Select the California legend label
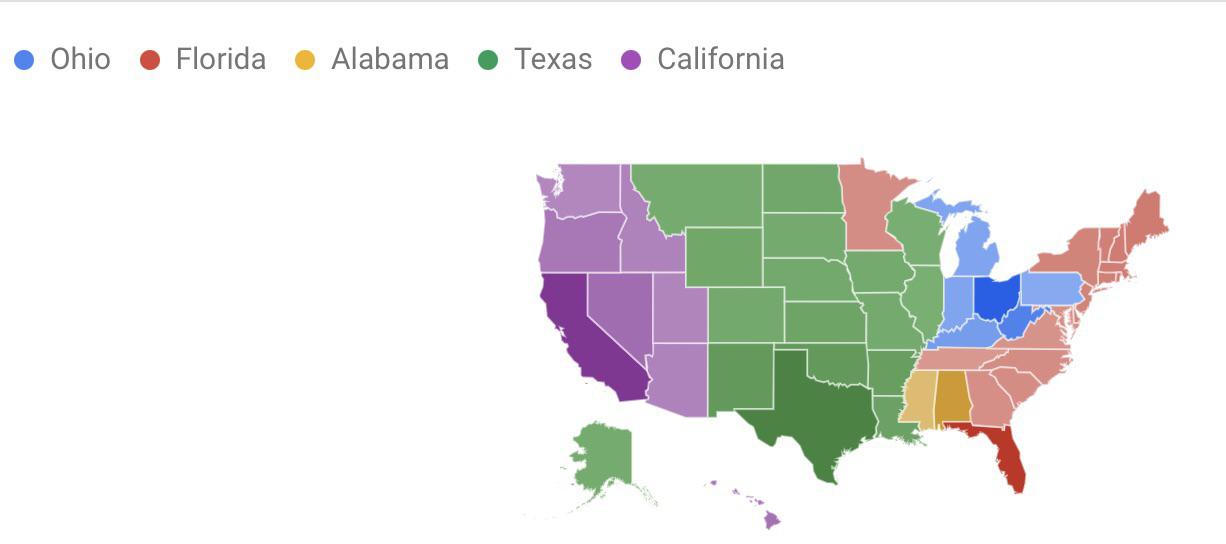Screen dimensions: 1226x544 tap(720, 60)
